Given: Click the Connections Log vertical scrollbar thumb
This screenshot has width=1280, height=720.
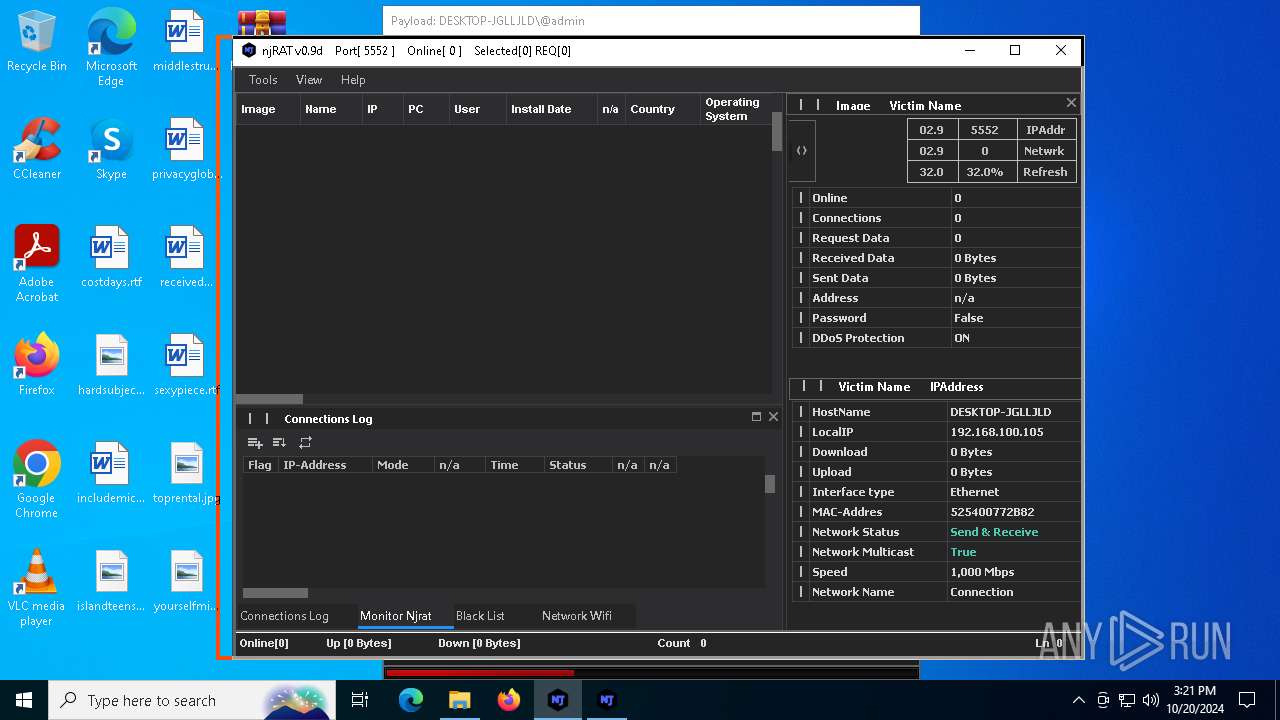Looking at the screenshot, I should (770, 484).
